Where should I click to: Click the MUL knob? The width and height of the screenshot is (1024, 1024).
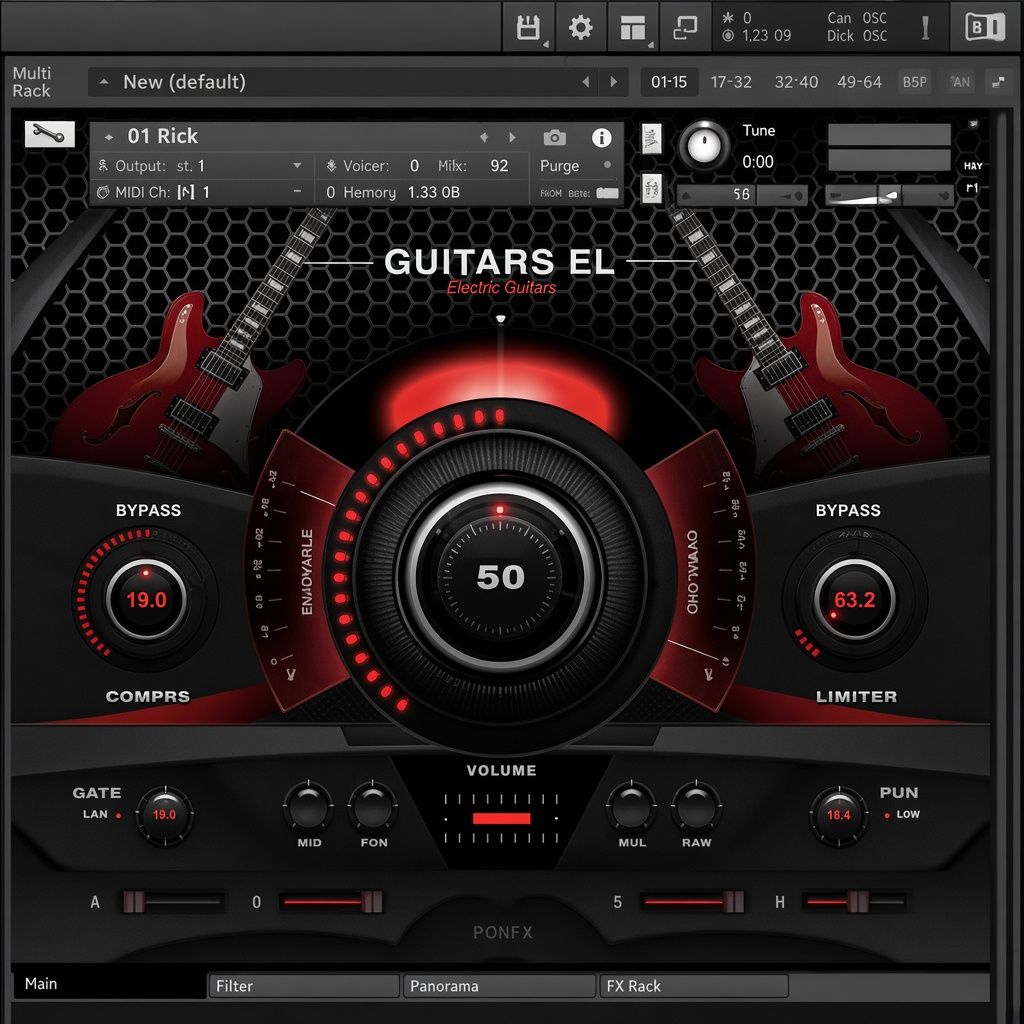632,807
